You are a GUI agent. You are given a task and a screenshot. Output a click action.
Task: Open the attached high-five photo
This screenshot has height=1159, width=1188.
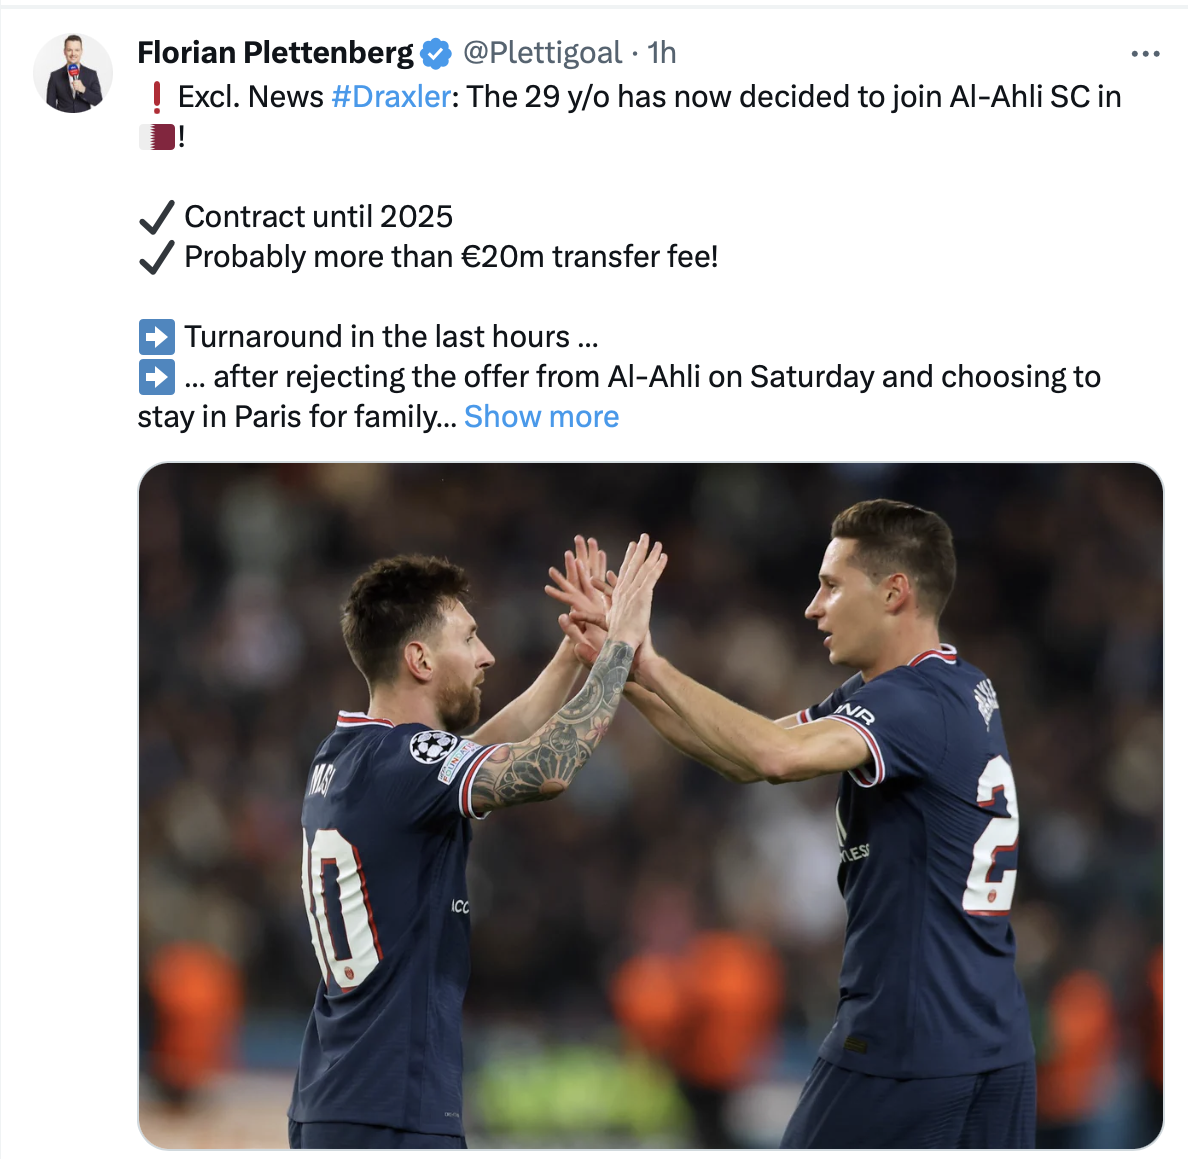pyautogui.click(x=650, y=805)
